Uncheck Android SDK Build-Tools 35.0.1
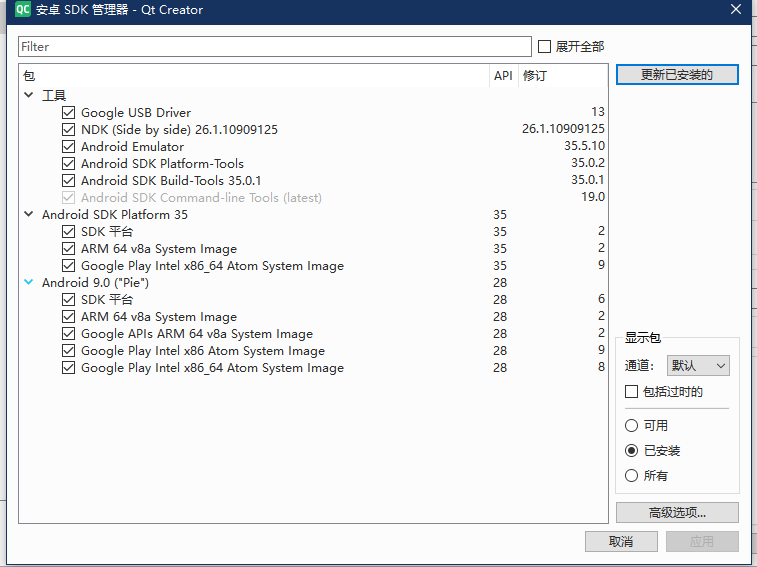757x567 pixels. click(69, 180)
